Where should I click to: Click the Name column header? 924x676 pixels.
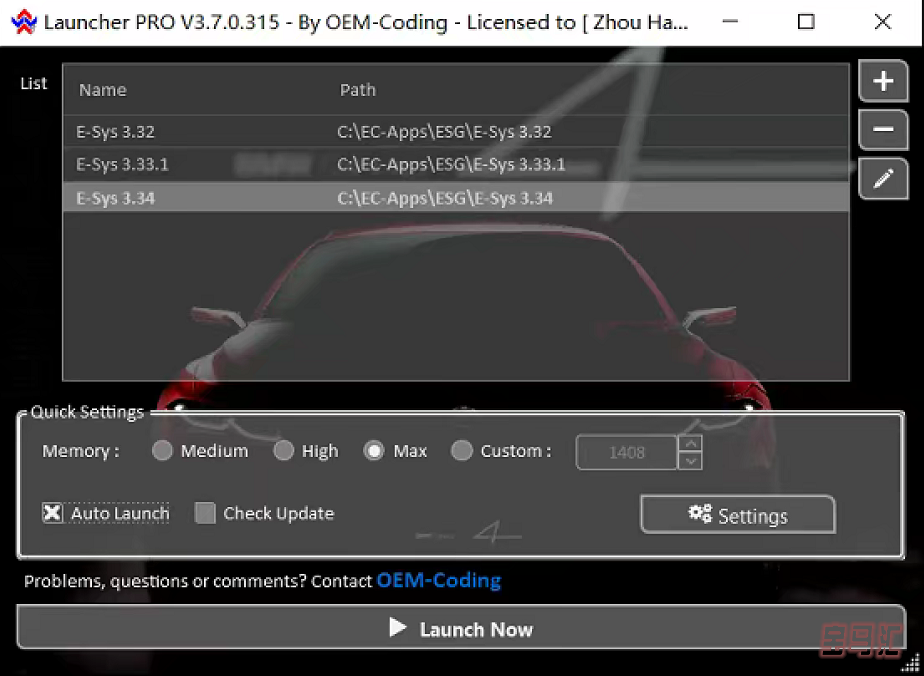[103, 90]
